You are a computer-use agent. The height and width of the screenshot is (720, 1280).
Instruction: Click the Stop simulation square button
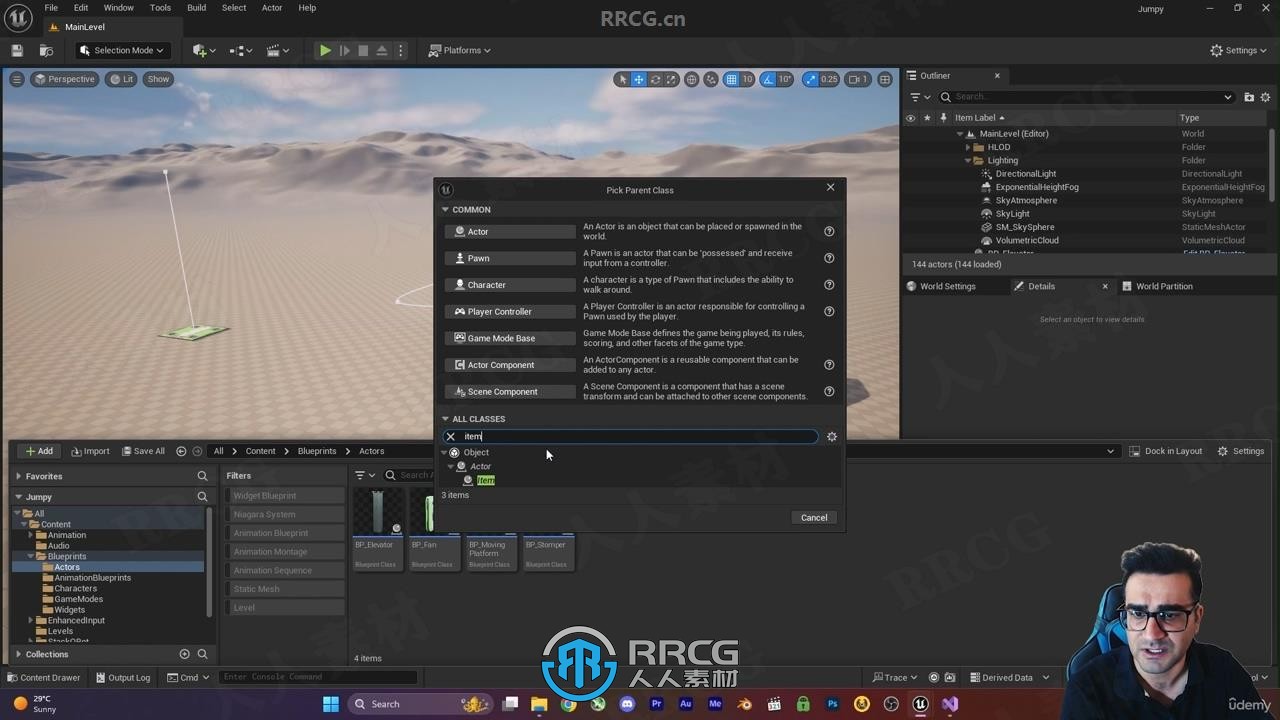[x=363, y=50]
